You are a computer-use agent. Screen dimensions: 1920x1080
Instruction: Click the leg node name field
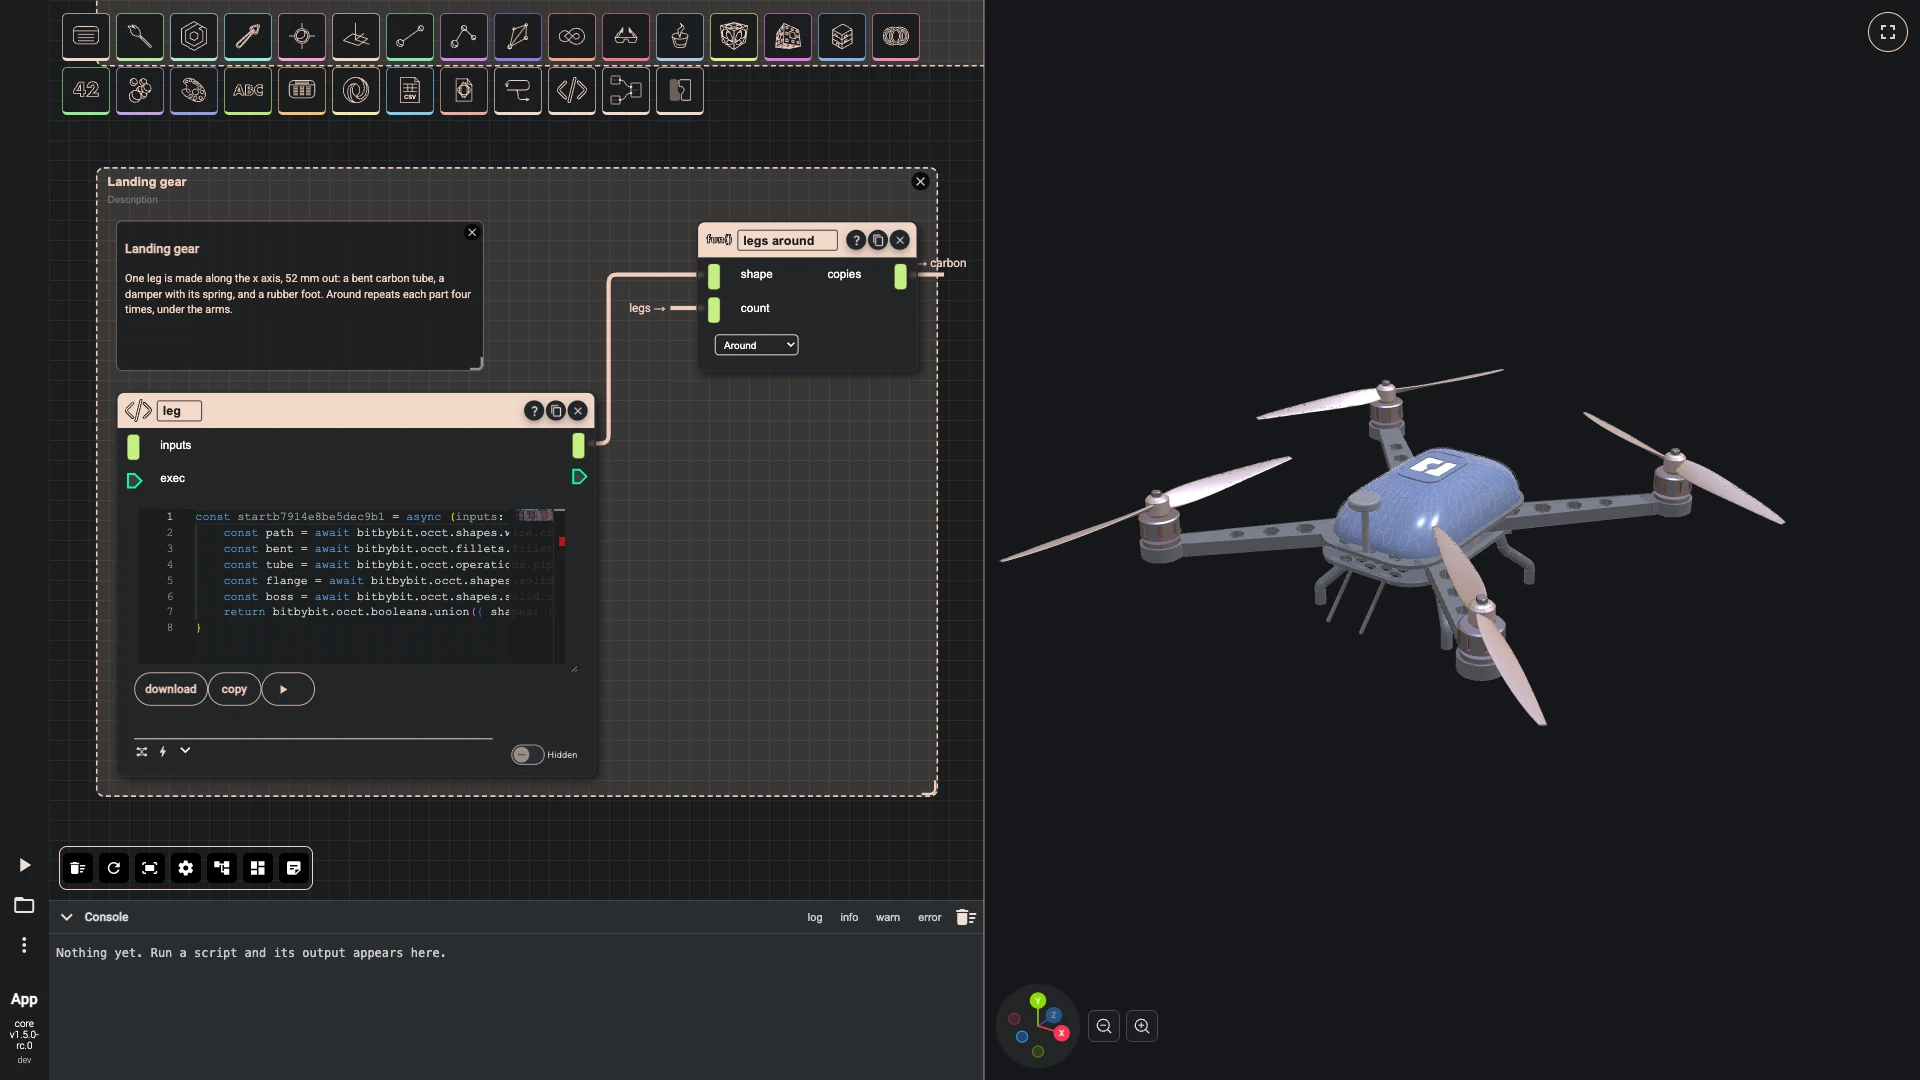coord(179,411)
